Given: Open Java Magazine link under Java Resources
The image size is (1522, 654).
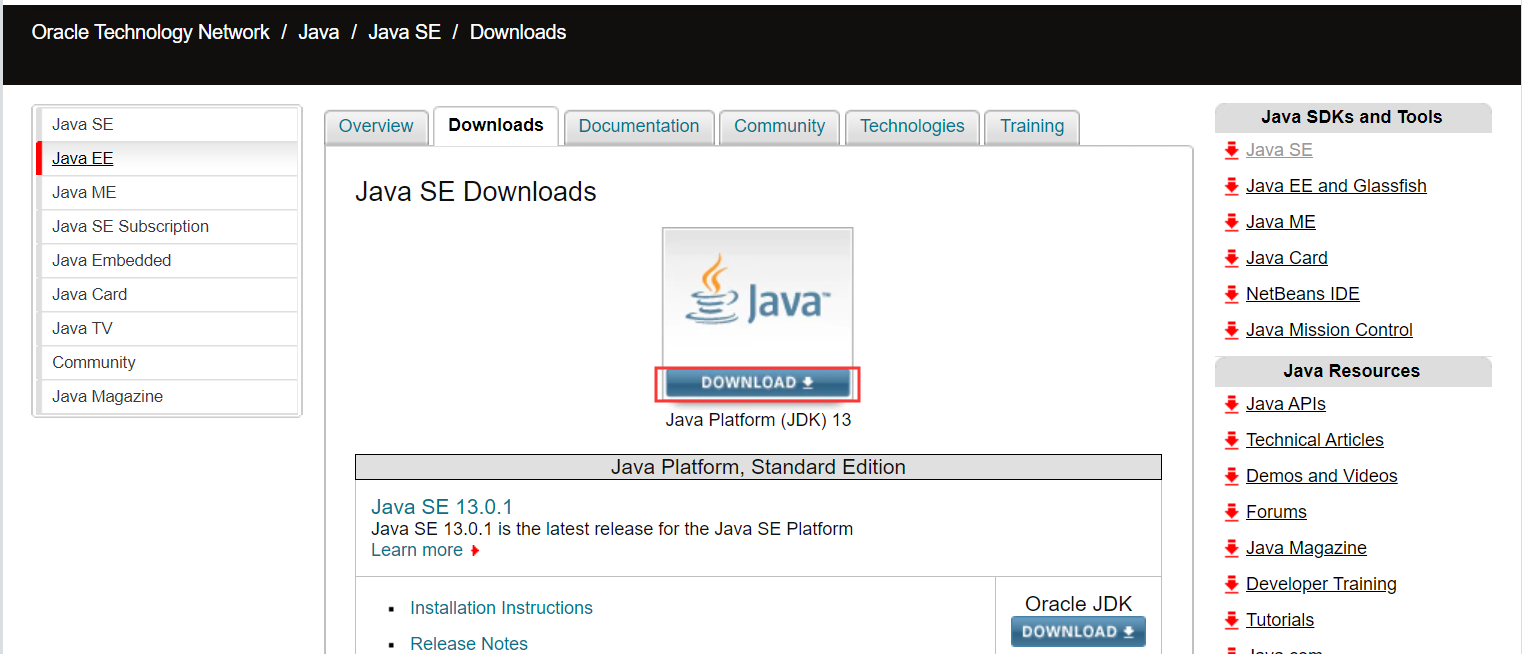Looking at the screenshot, I should [x=1306, y=548].
